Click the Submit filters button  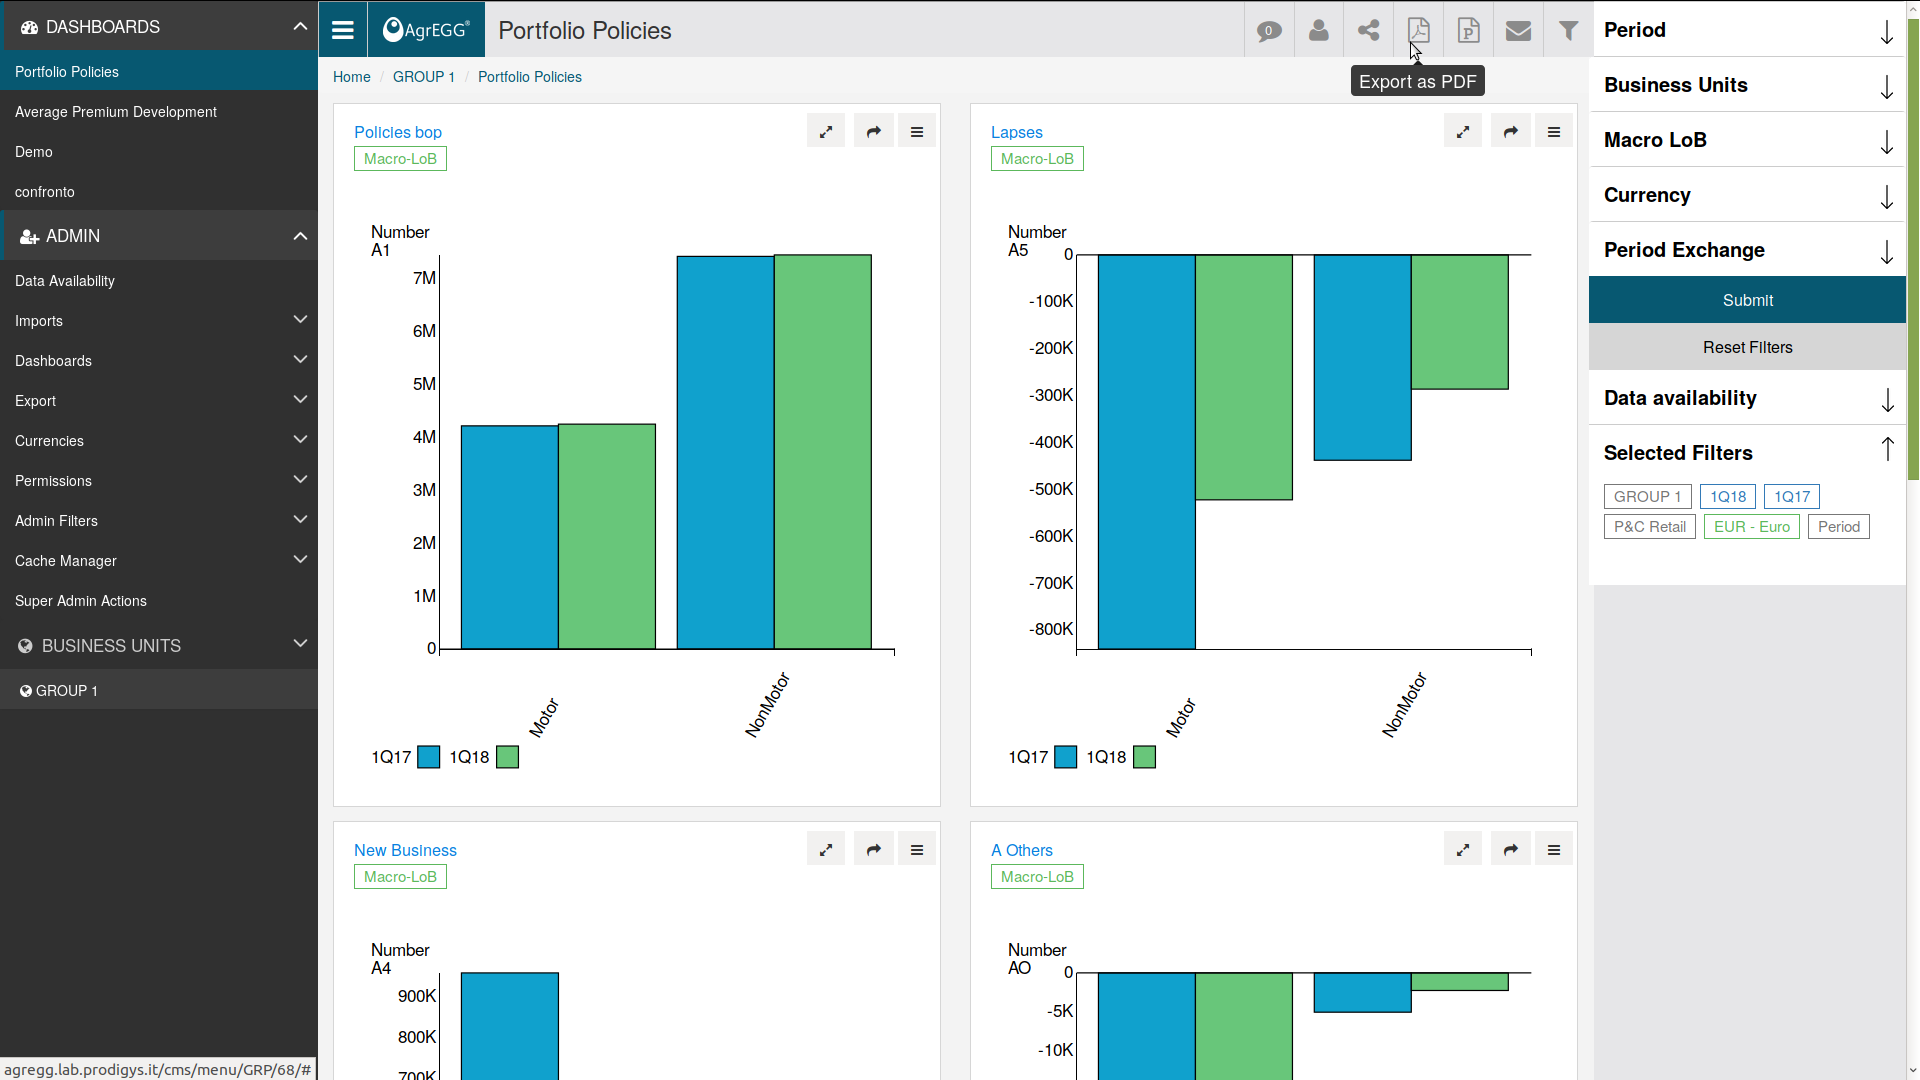(x=1747, y=300)
